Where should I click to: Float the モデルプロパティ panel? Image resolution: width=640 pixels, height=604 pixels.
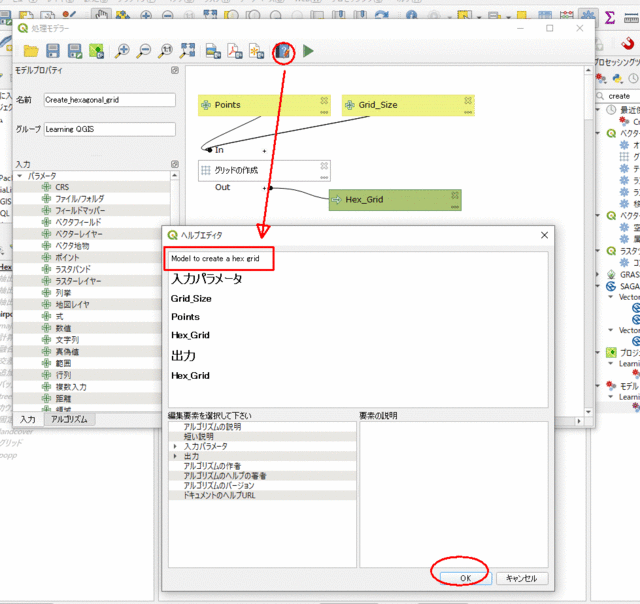[x=175, y=70]
